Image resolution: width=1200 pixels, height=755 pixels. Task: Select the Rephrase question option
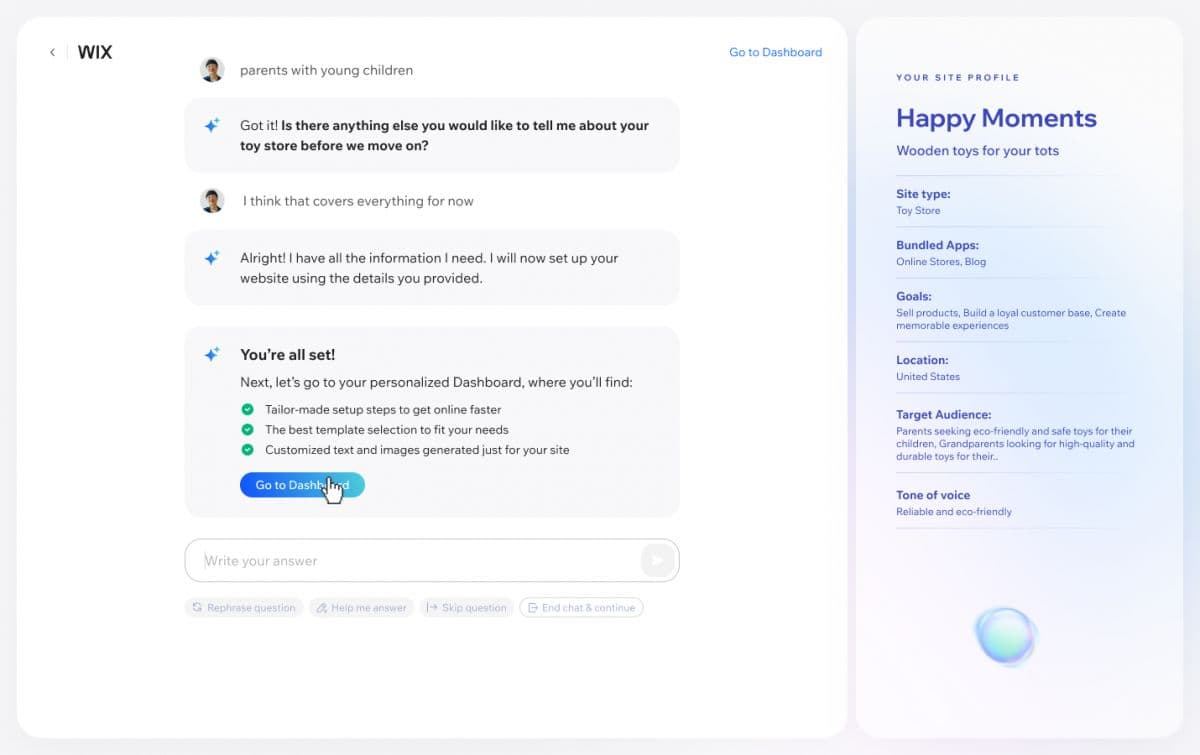click(243, 607)
